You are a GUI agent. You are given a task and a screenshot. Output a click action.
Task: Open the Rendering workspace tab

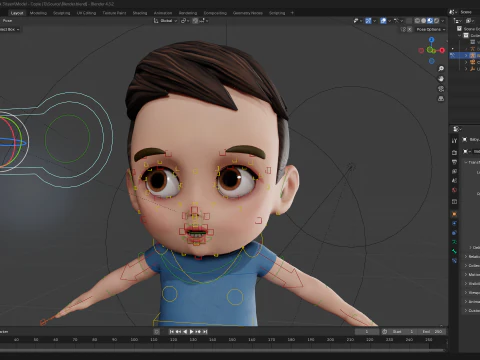point(188,13)
